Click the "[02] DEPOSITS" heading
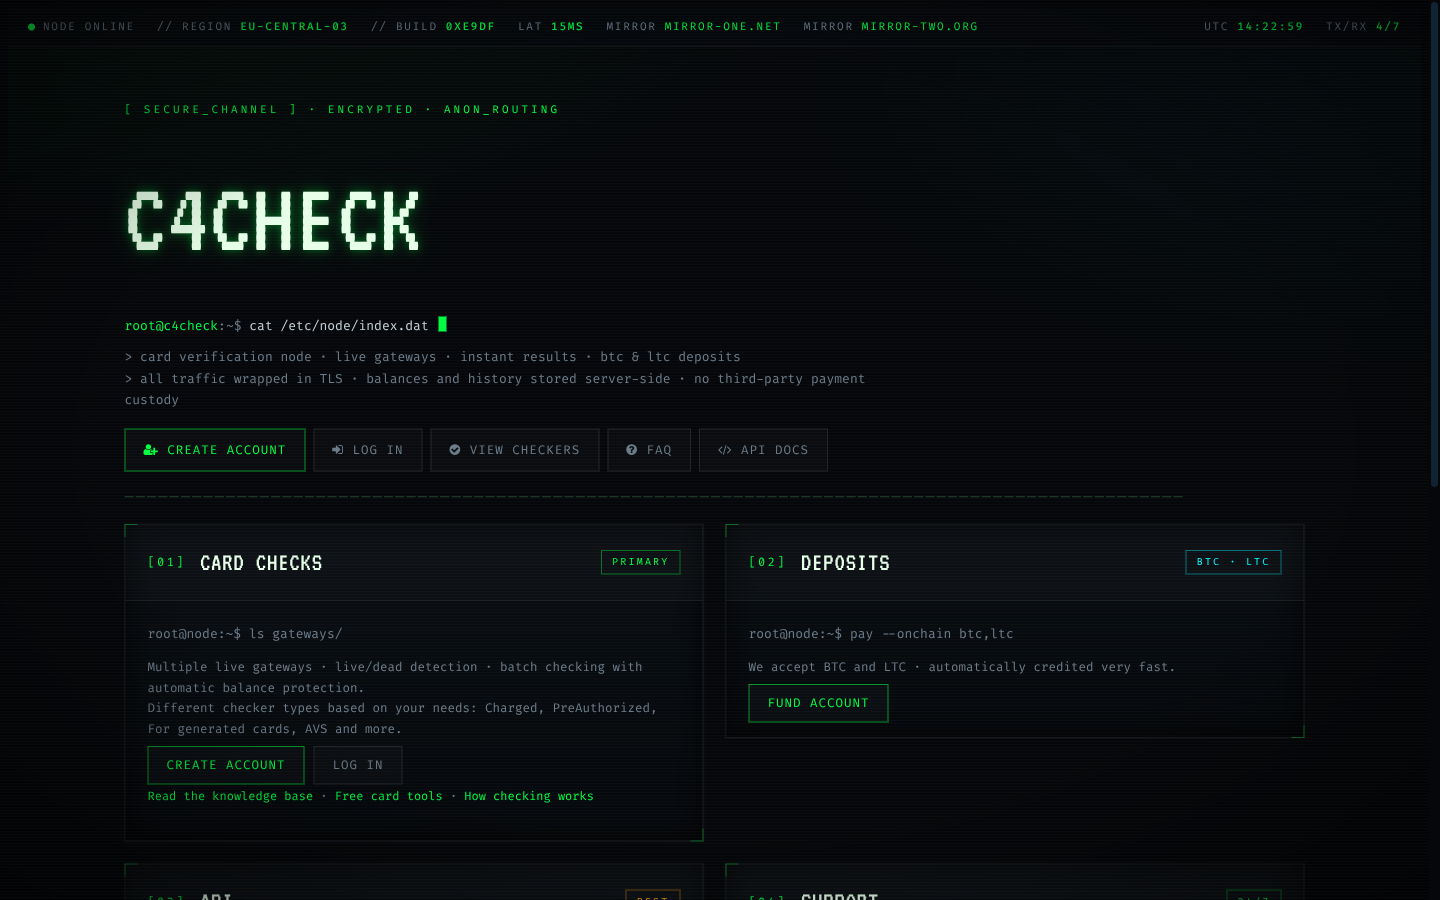This screenshot has height=900, width=1440. pyautogui.click(x=819, y=563)
